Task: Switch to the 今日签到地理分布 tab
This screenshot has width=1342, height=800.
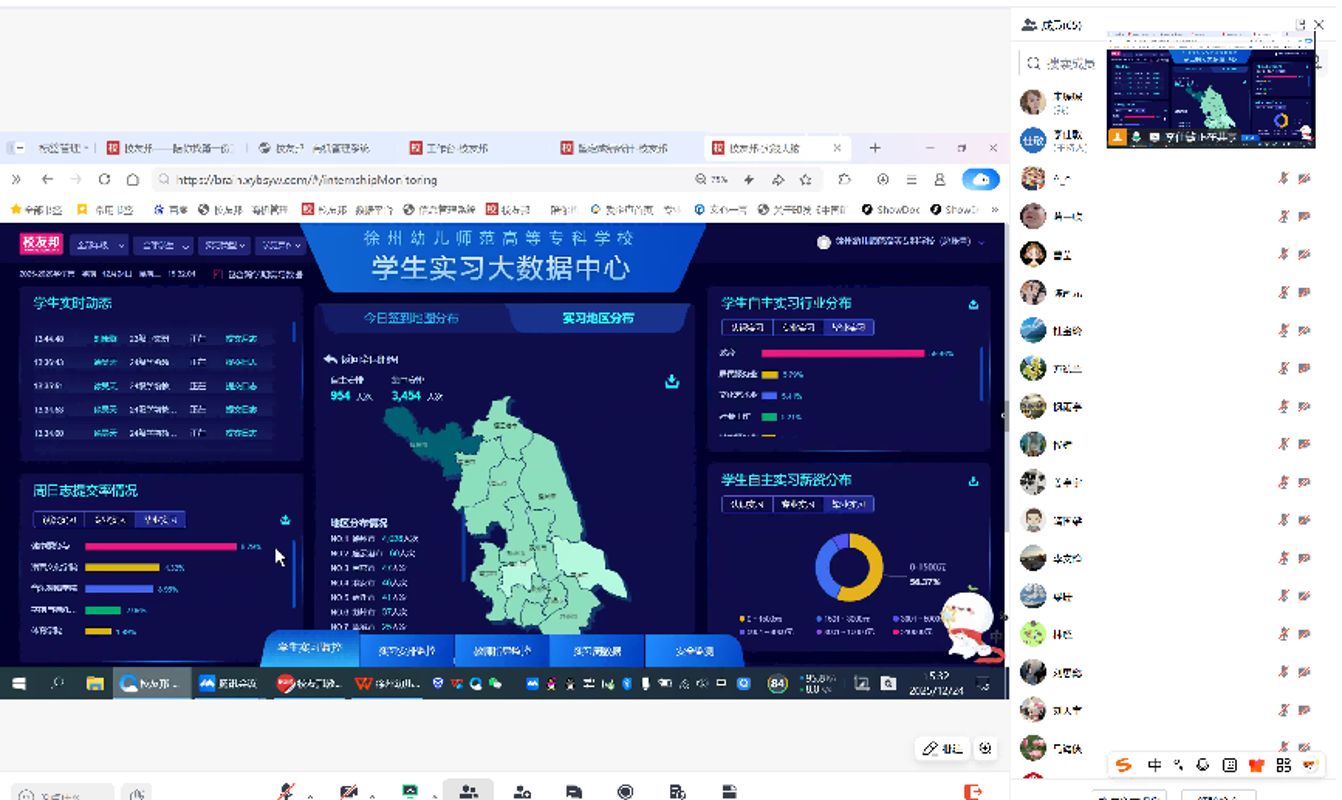Action: pos(411,318)
